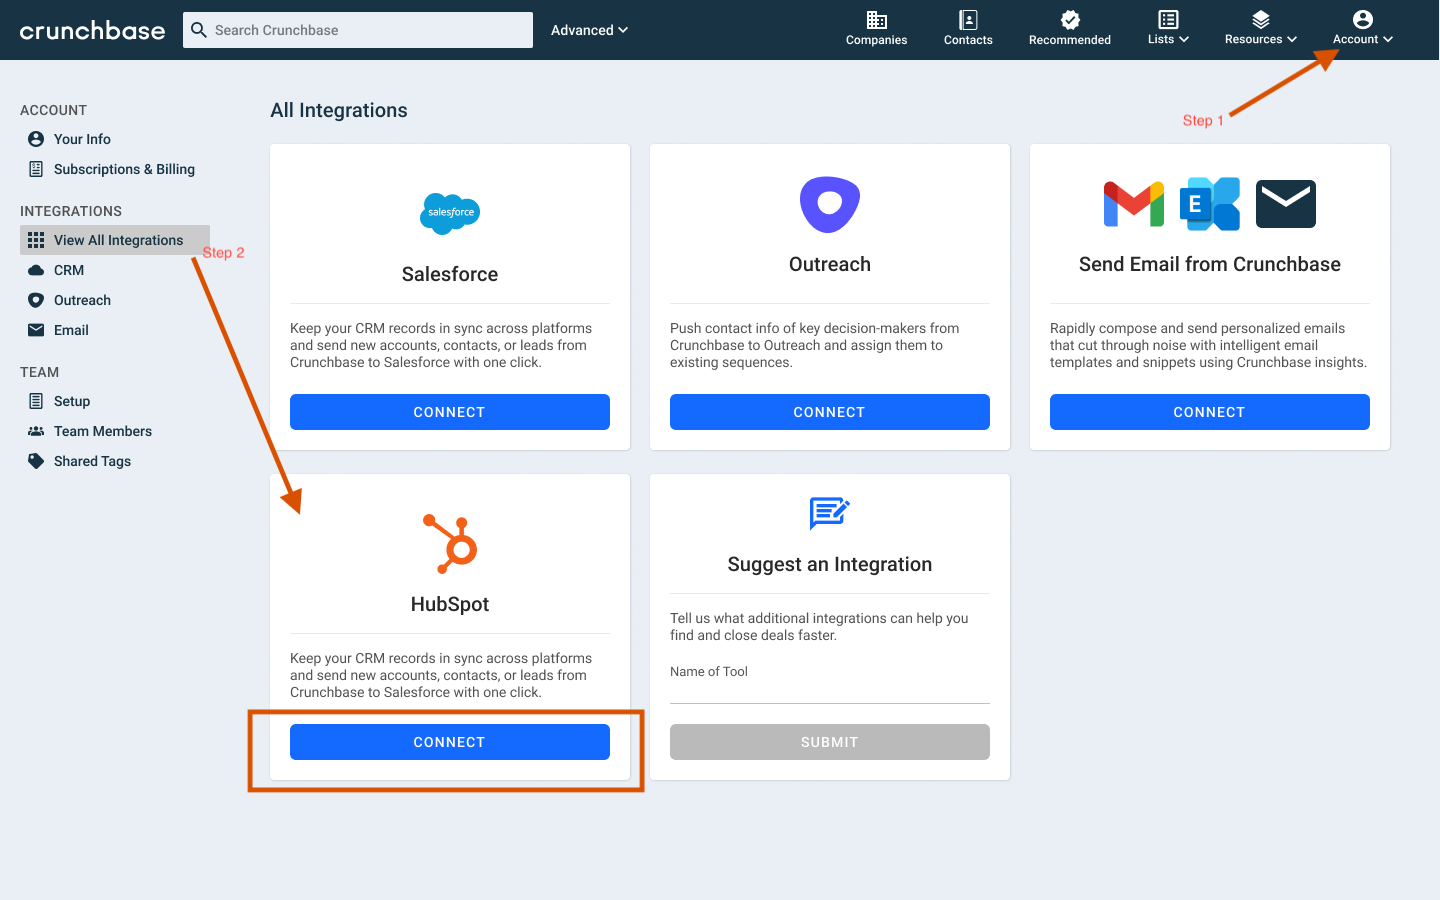Expand the Account dropdown menu
The height and width of the screenshot is (900, 1440).
1362,30
